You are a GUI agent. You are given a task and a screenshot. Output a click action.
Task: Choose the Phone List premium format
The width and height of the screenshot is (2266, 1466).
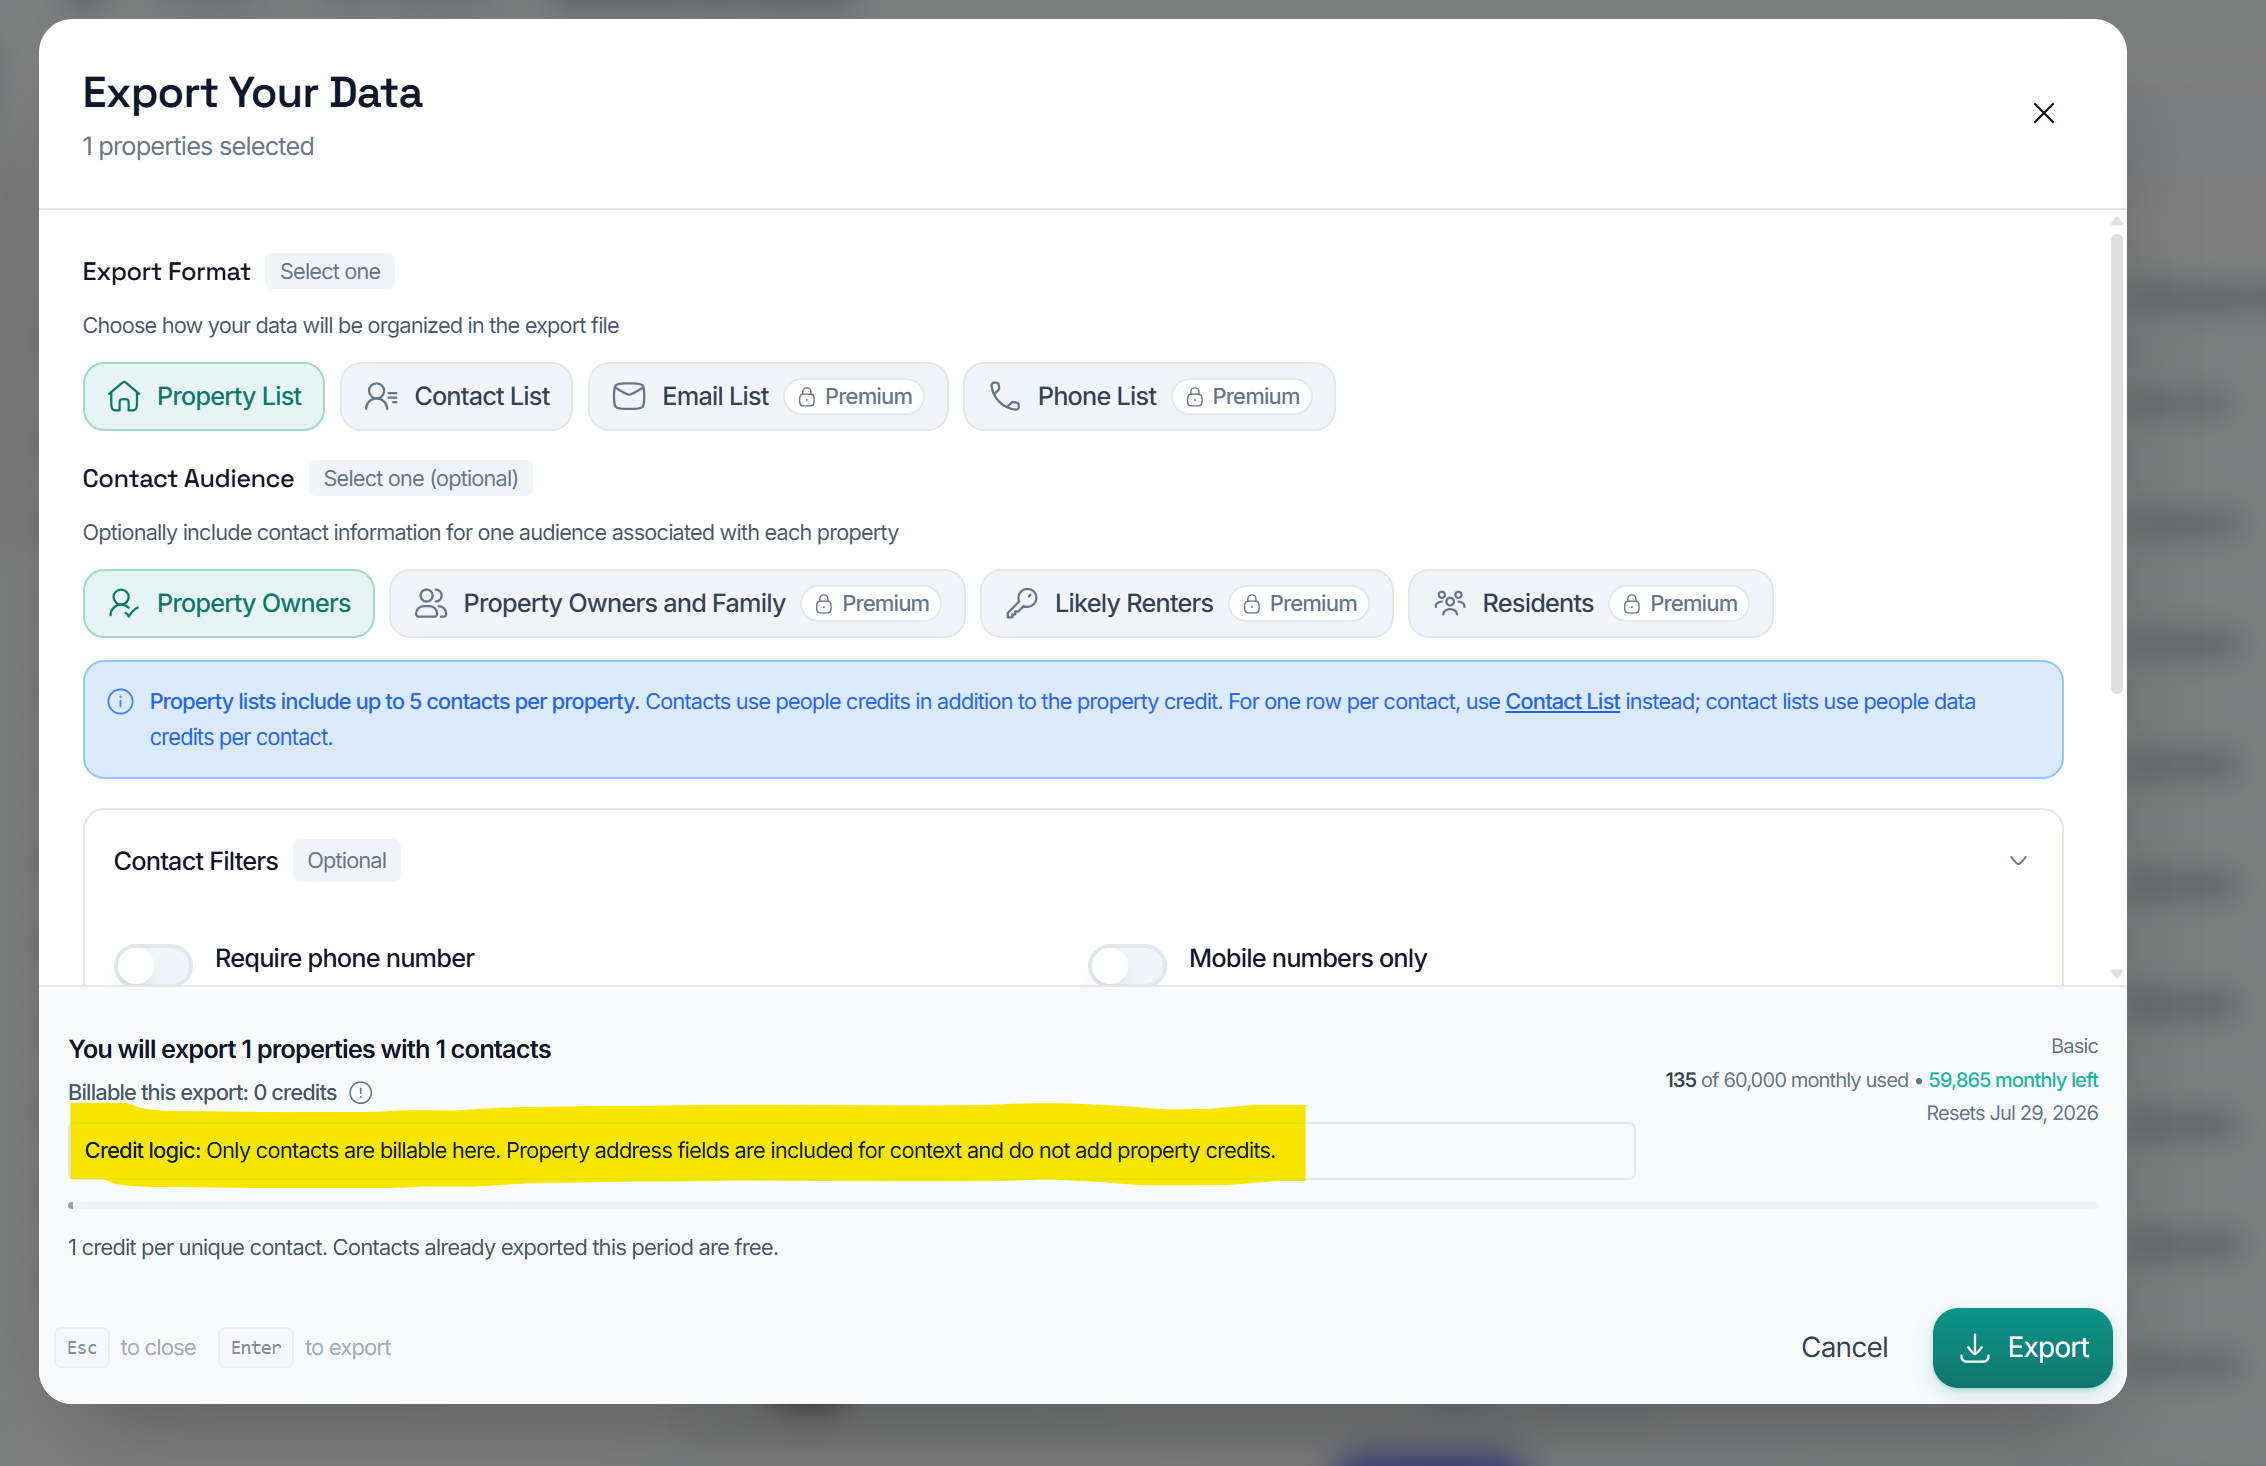coord(1148,396)
